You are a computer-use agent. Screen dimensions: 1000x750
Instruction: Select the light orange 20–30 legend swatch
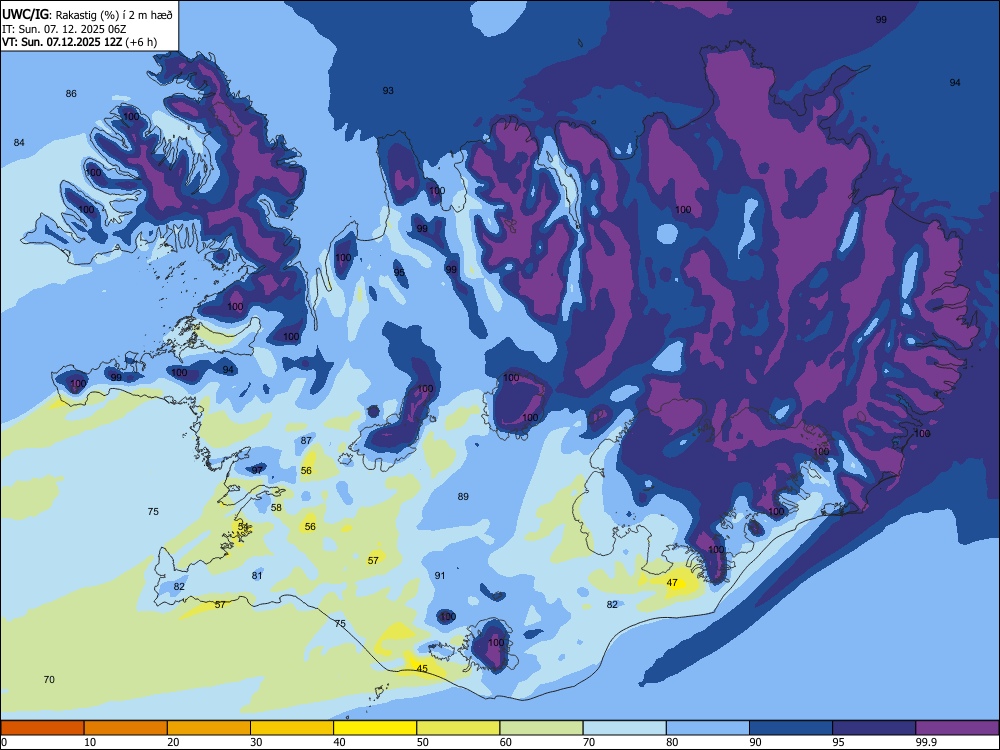click(x=209, y=728)
